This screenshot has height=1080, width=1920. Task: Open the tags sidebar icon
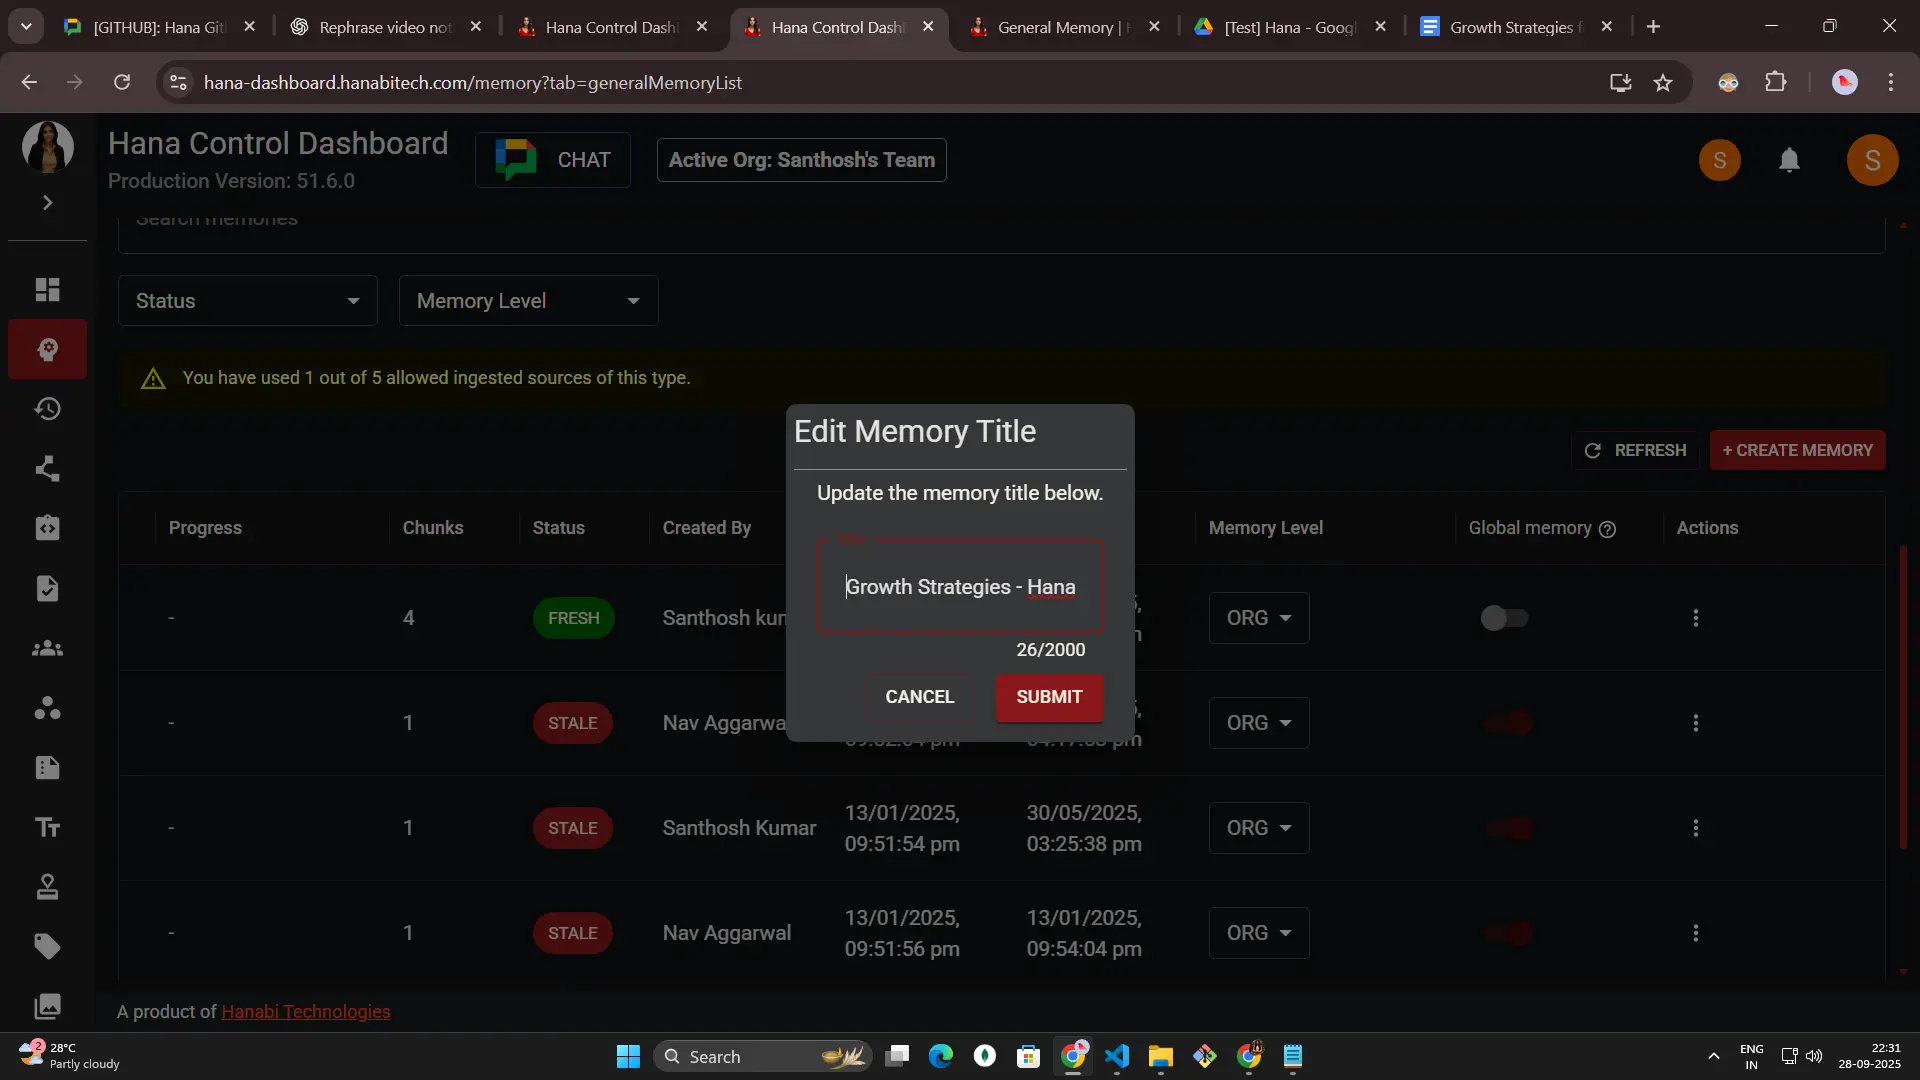(x=47, y=946)
